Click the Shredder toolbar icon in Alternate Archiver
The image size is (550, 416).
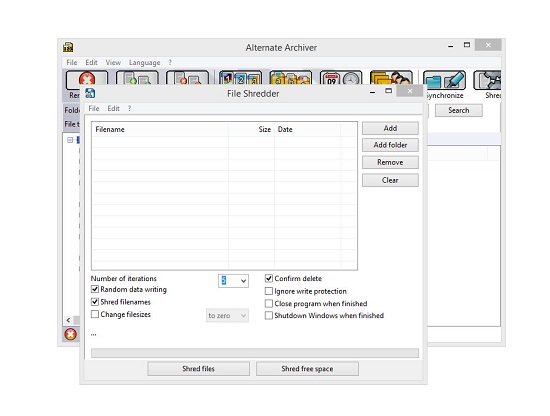click(487, 80)
